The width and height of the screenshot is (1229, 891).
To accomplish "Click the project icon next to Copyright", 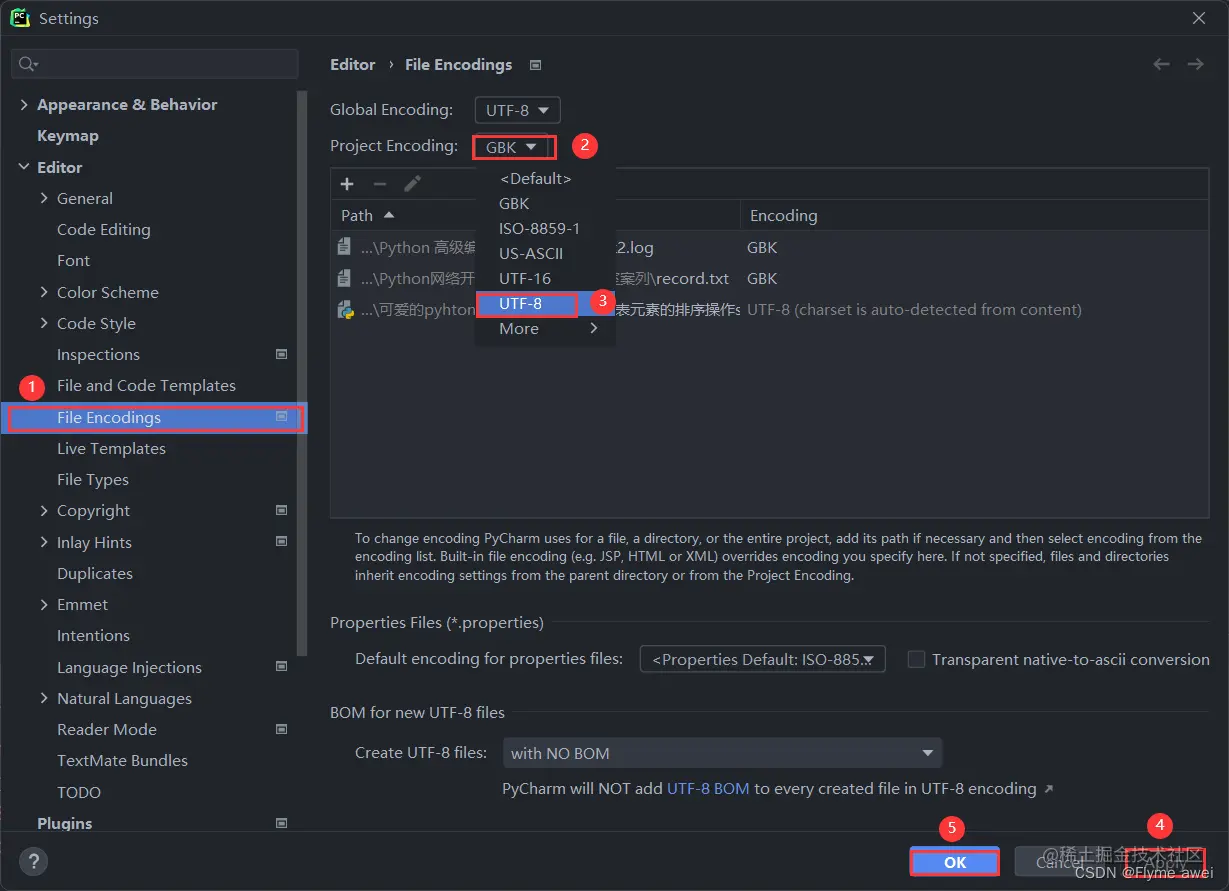I will tap(281, 510).
